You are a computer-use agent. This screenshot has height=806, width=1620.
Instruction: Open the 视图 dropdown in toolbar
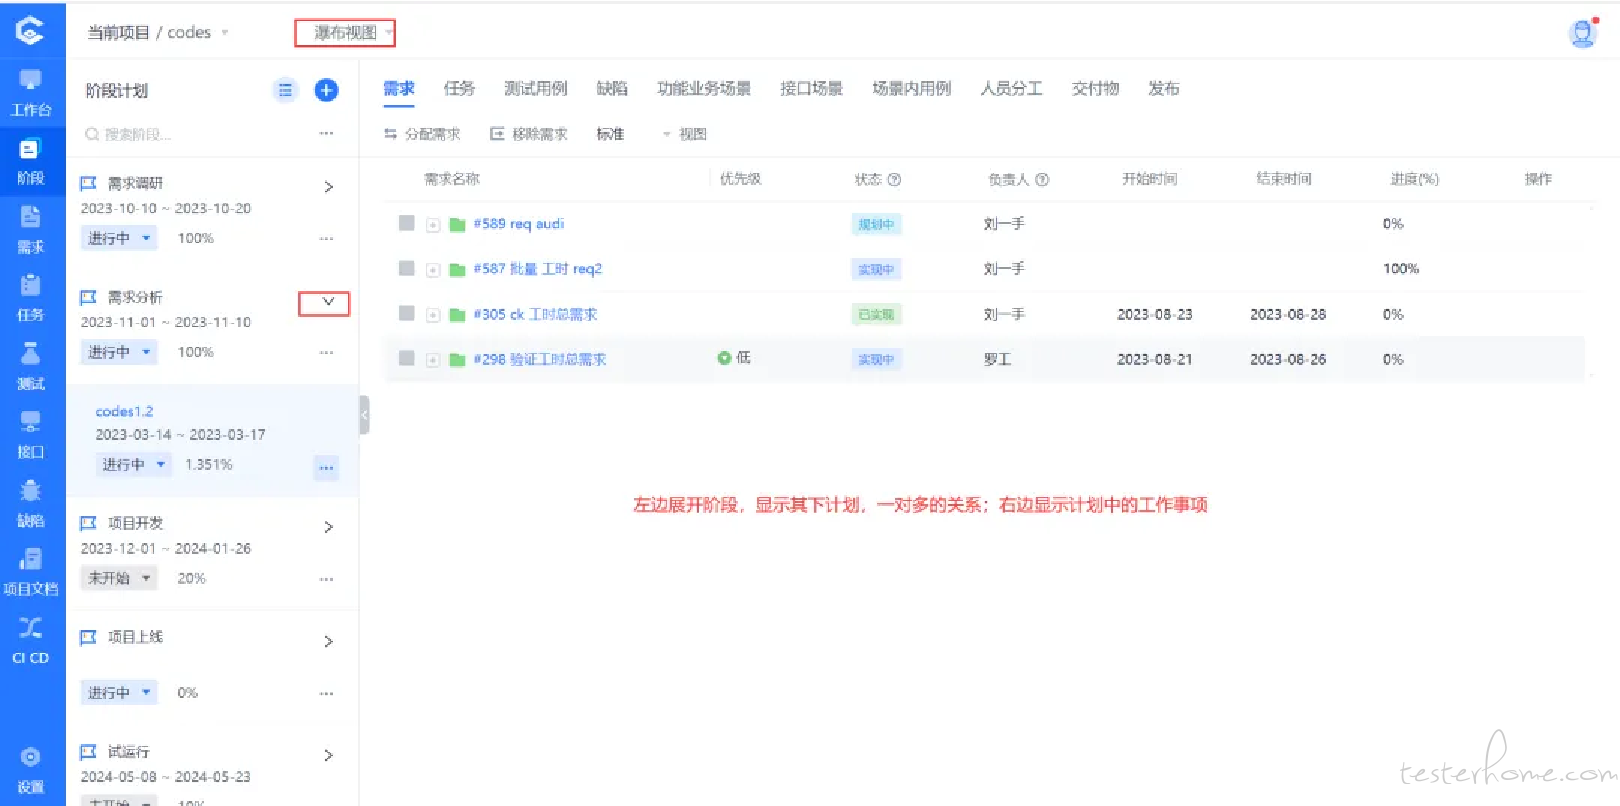684,134
